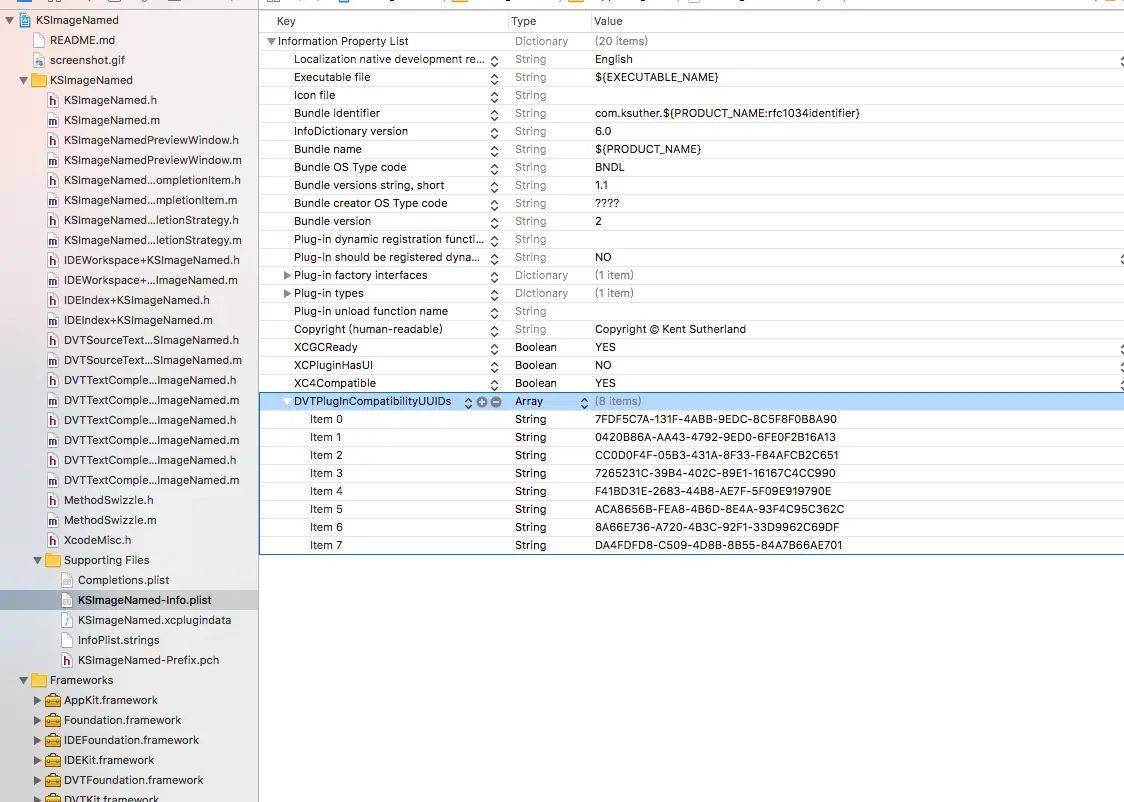Screen dimensions: 1124x802
Task: Open key stepper for XCGCReady
Action: point(494,348)
